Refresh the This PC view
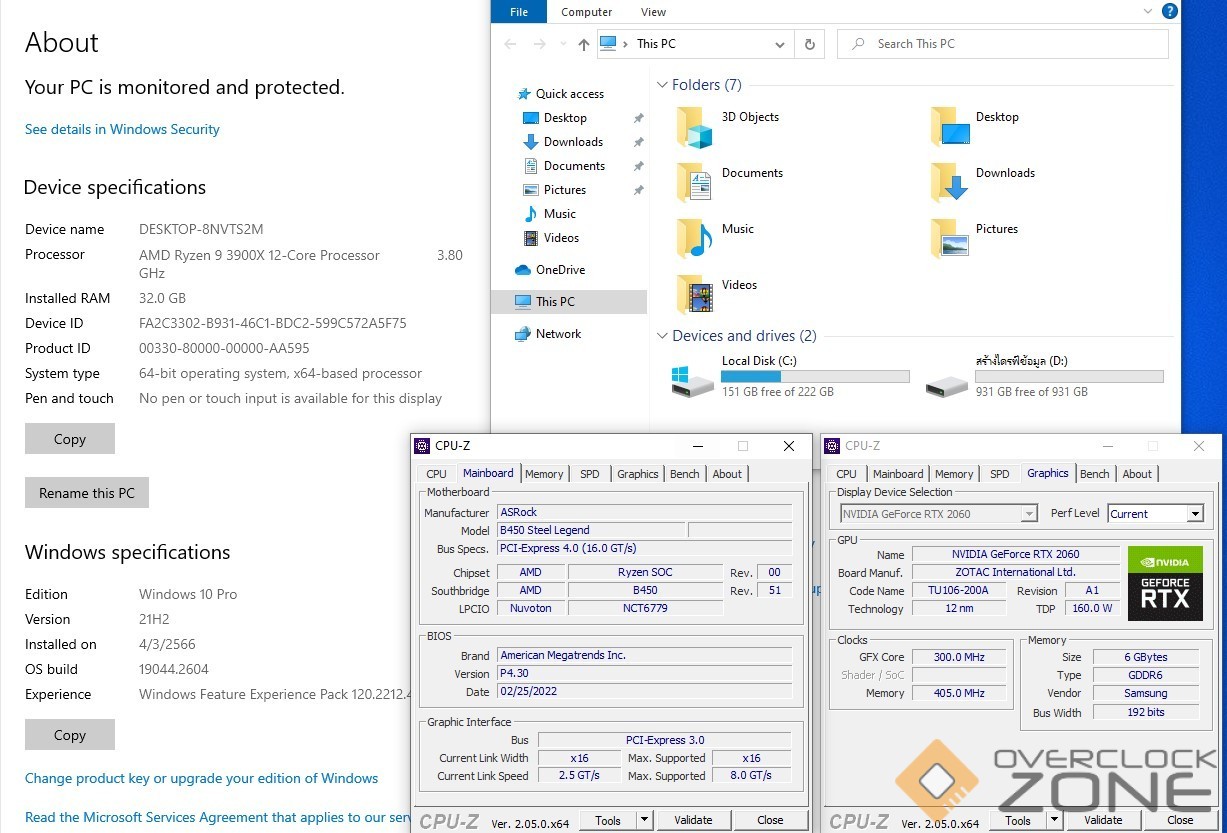Viewport: 1227px width, 833px height. point(809,44)
